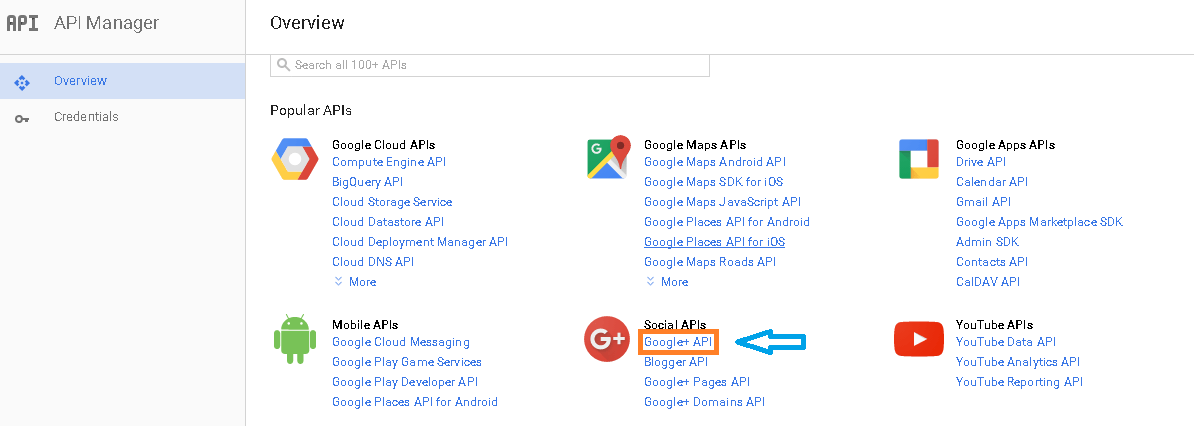Click the API Manager title text
Screen dimensions: 1194x426
[x=107, y=23]
